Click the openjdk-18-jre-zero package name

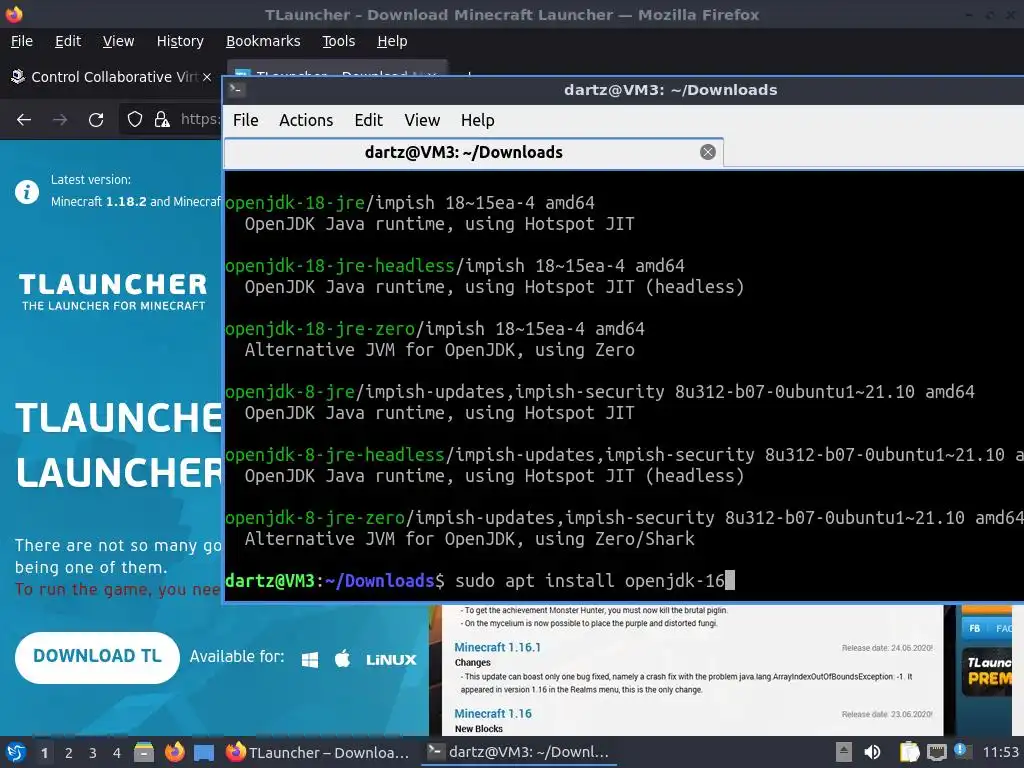(320, 328)
